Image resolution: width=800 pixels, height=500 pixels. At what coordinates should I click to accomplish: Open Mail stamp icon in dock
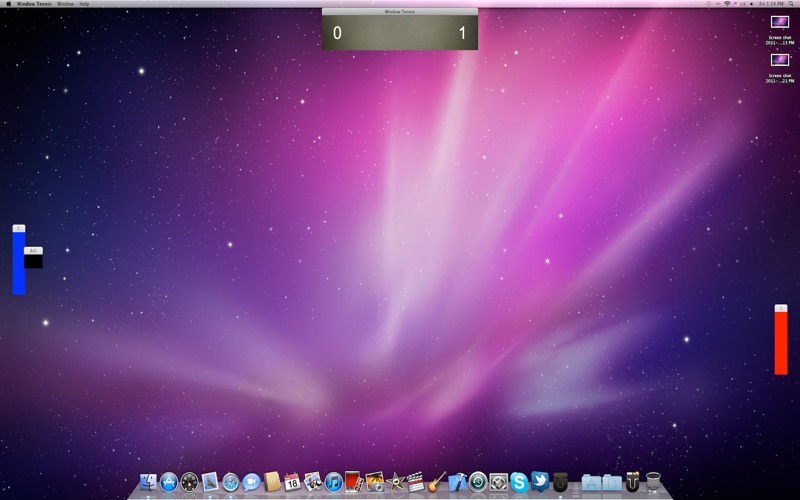pyautogui.click(x=210, y=482)
